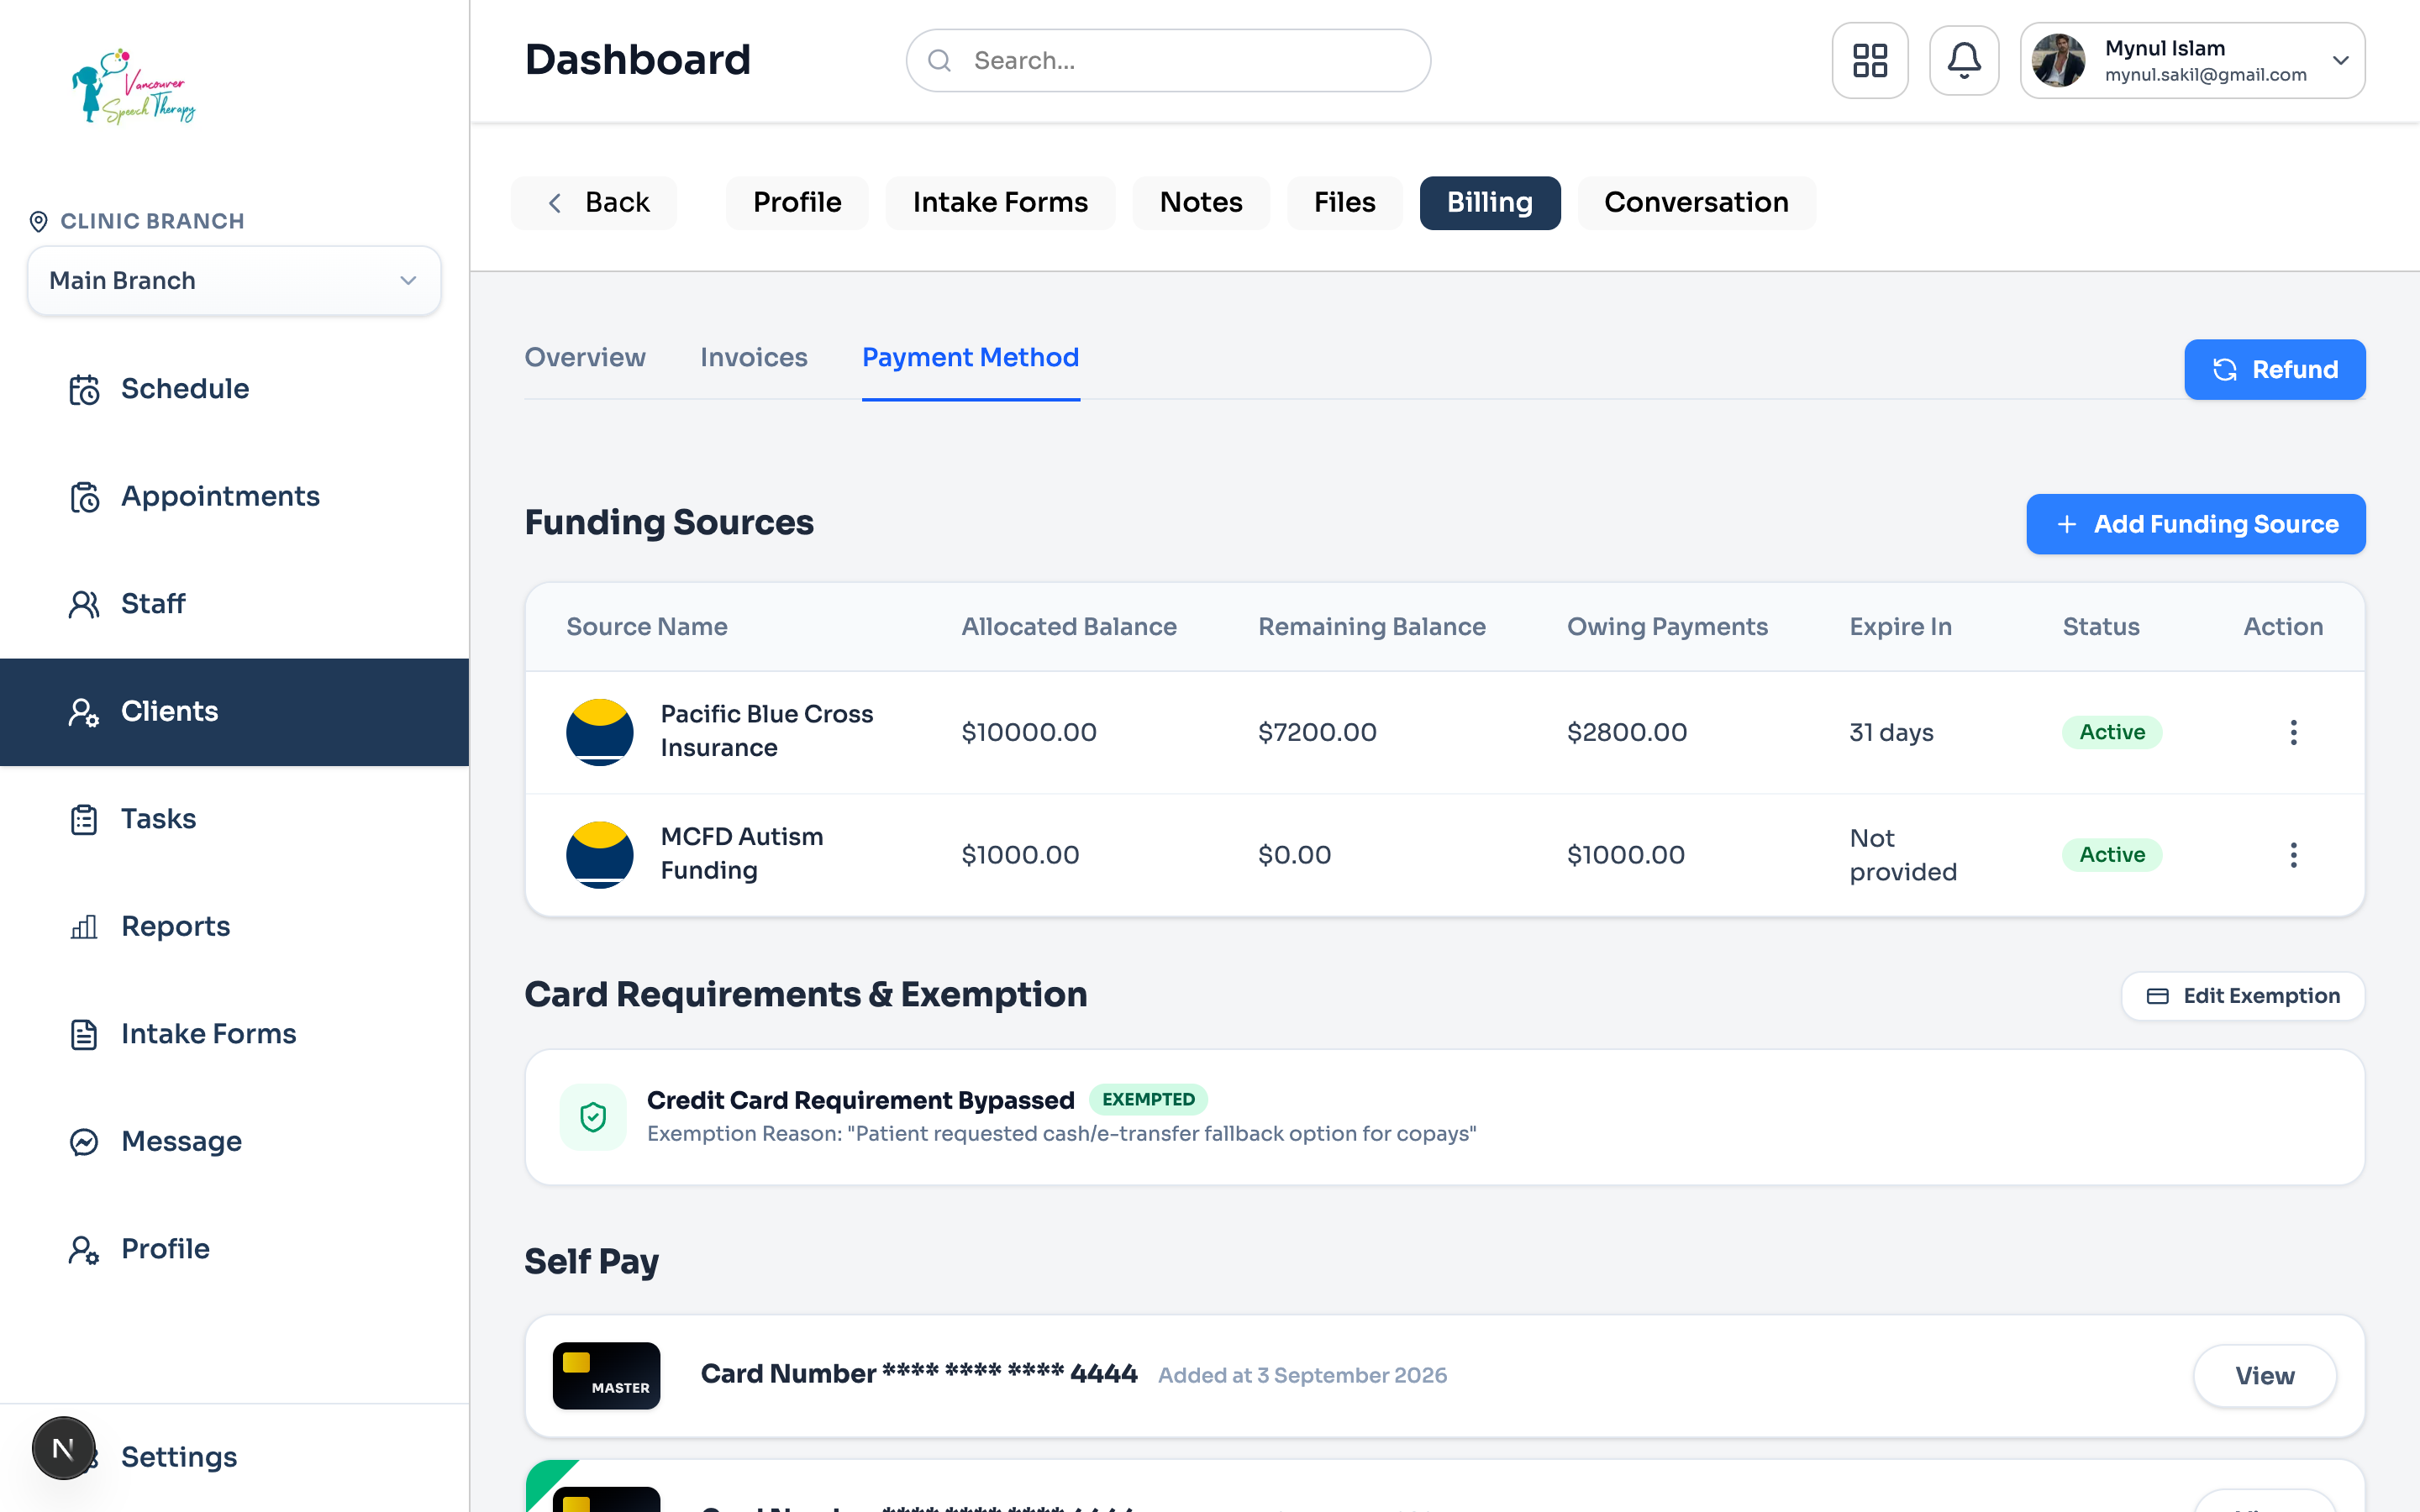
Task: View the card added 3 September 2026
Action: (2264, 1376)
